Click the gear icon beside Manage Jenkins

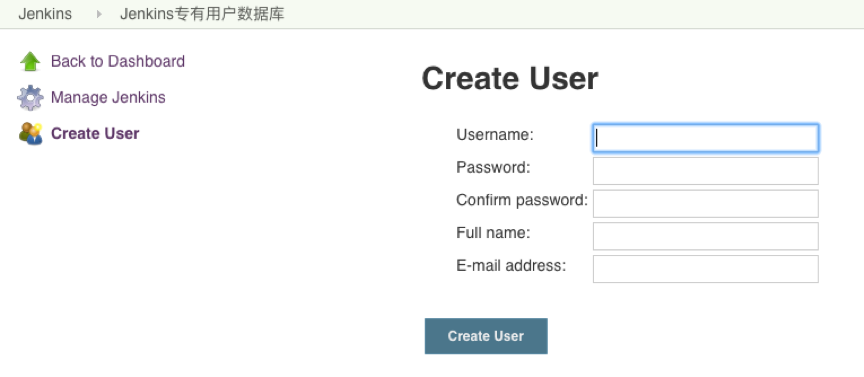pyautogui.click(x=30, y=98)
